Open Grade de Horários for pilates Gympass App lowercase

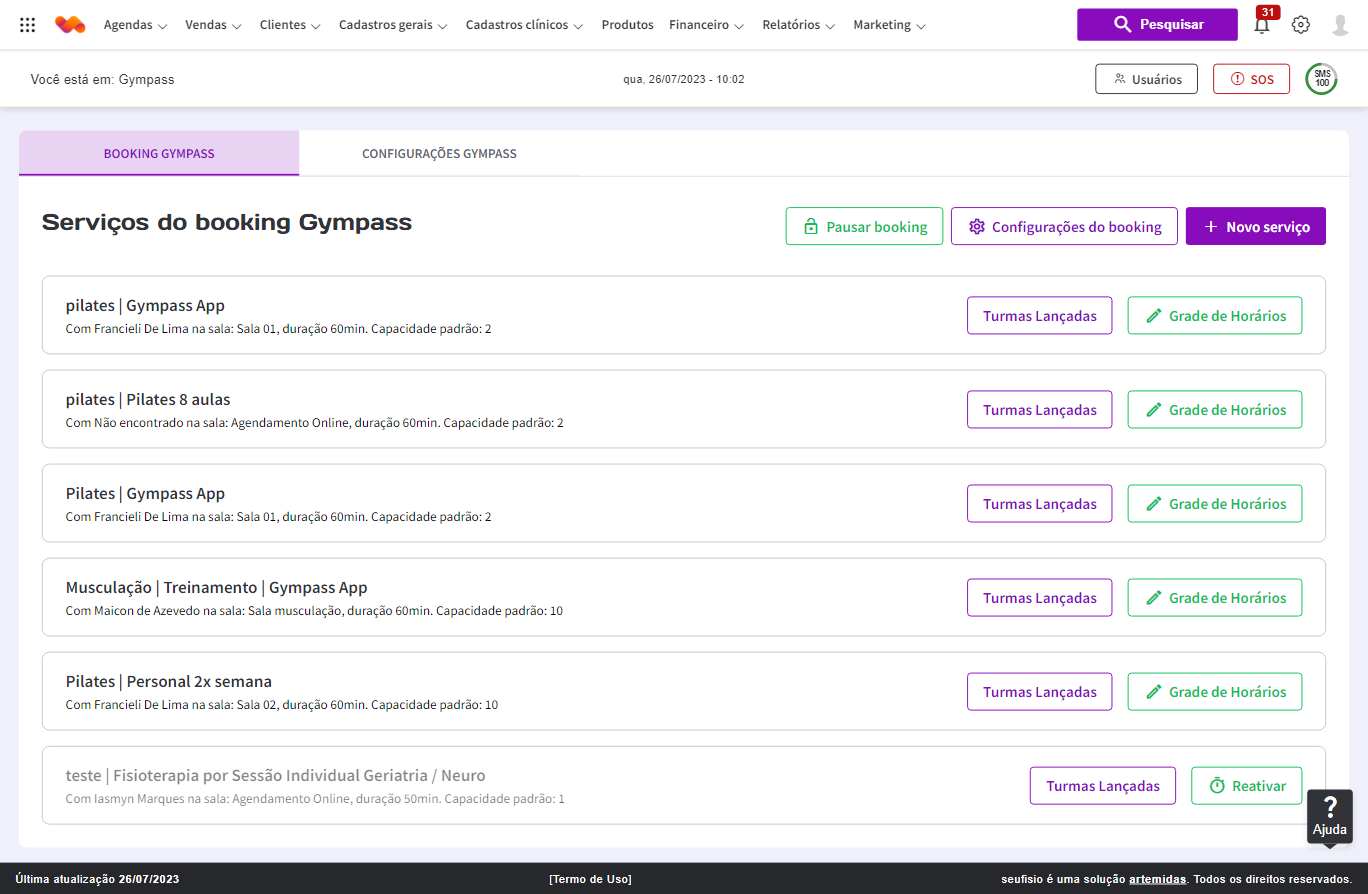[x=1215, y=315]
